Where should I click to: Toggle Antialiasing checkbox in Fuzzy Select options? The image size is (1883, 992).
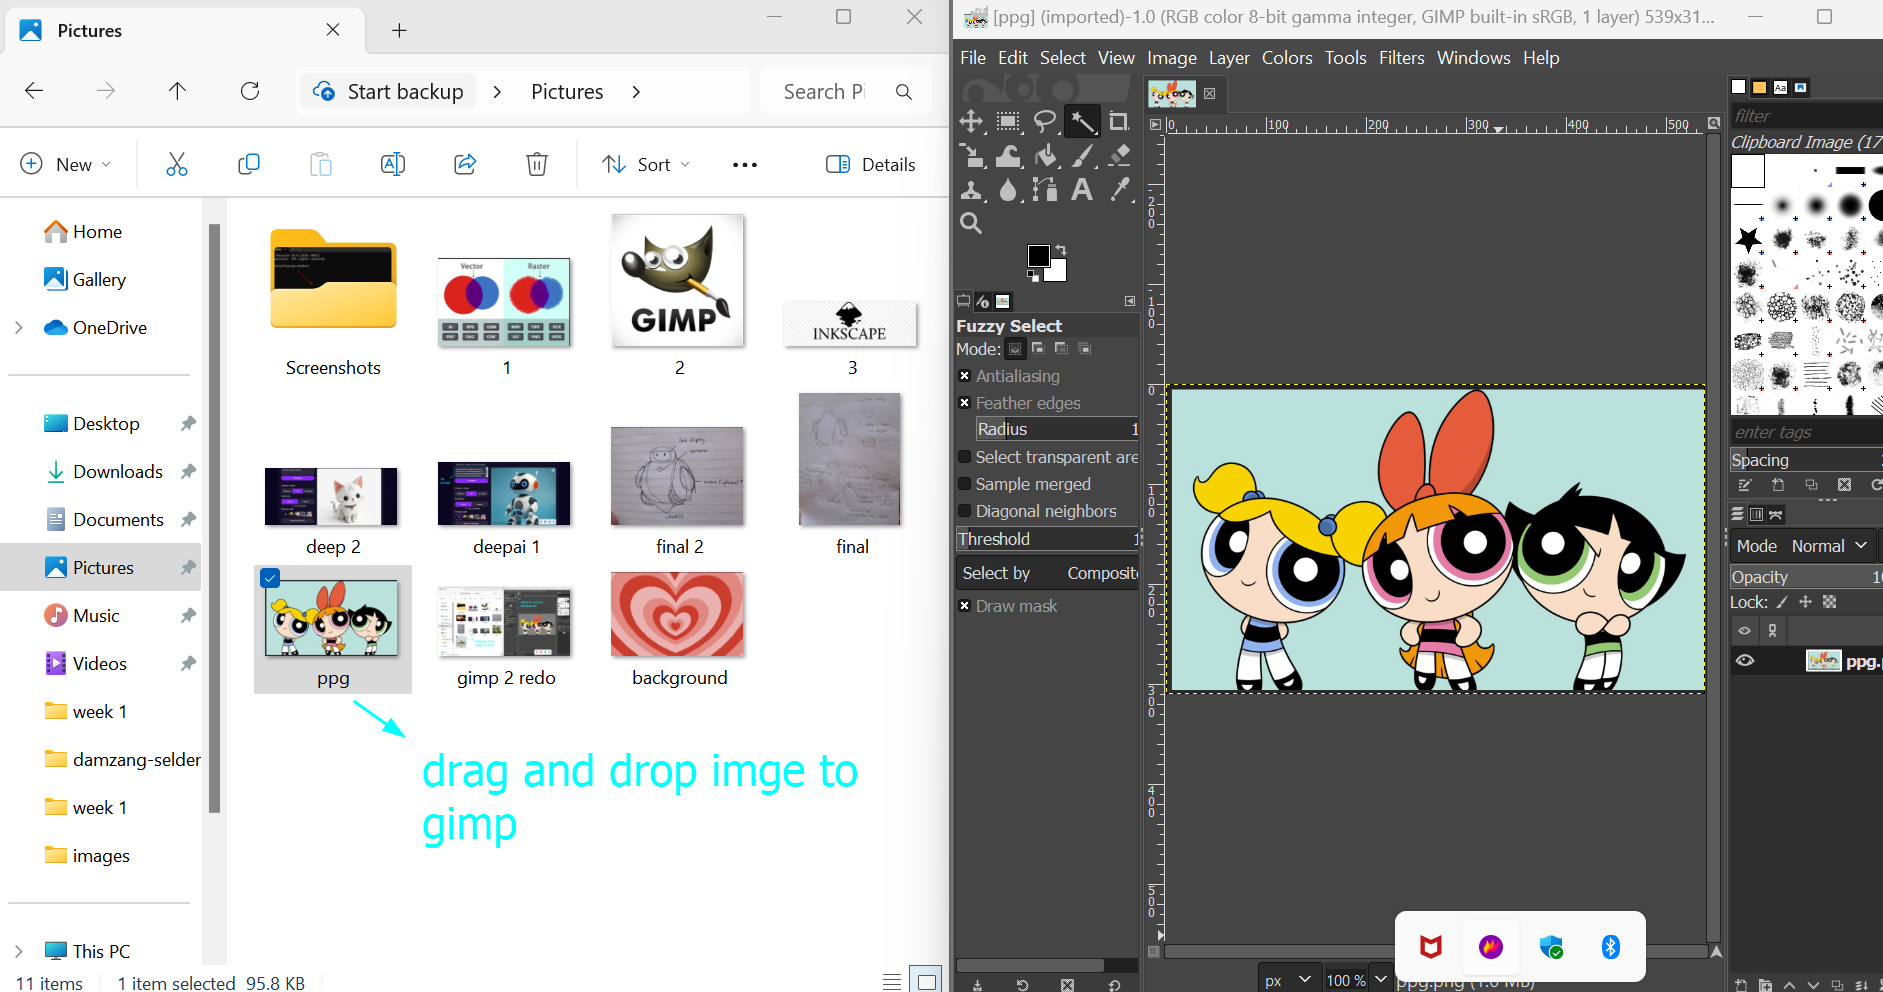click(965, 376)
